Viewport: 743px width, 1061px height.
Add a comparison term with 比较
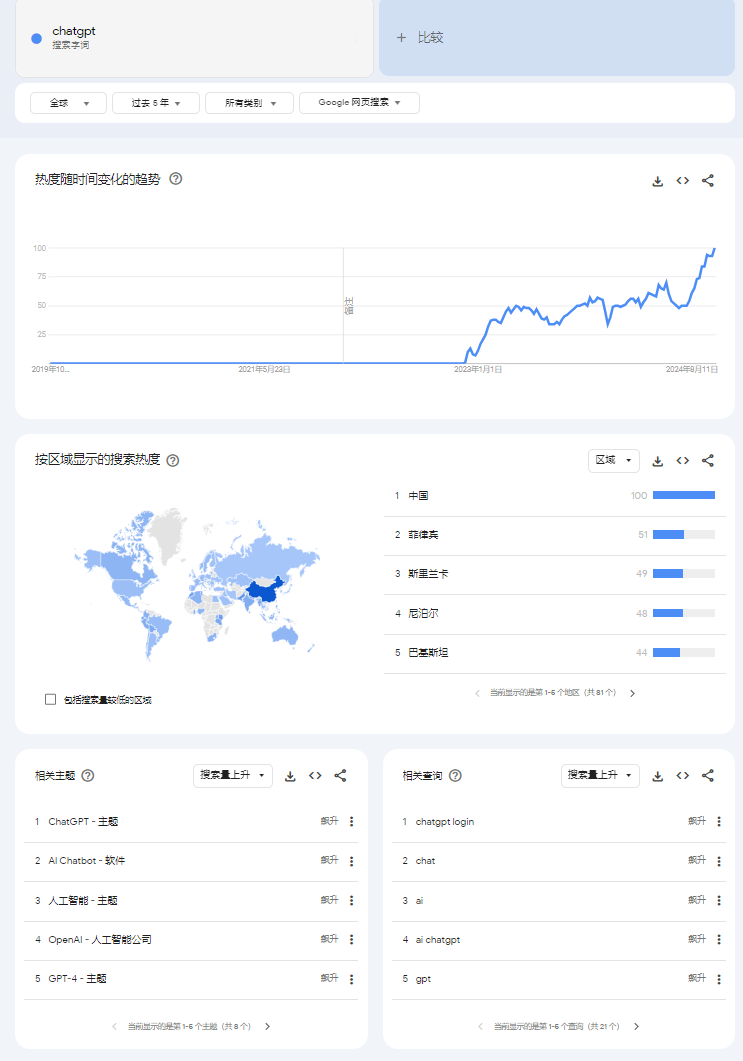(x=556, y=37)
